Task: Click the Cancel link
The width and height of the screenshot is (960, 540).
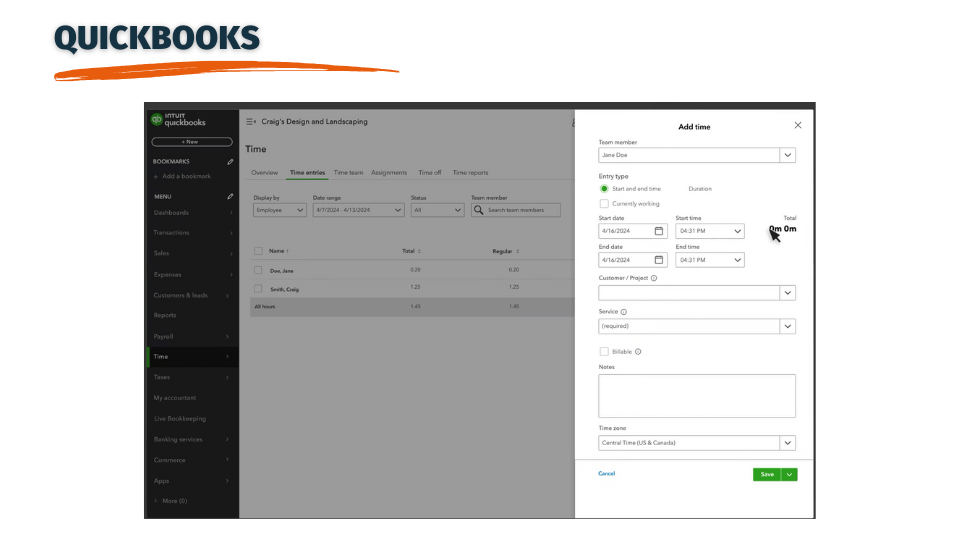Action: click(607, 473)
